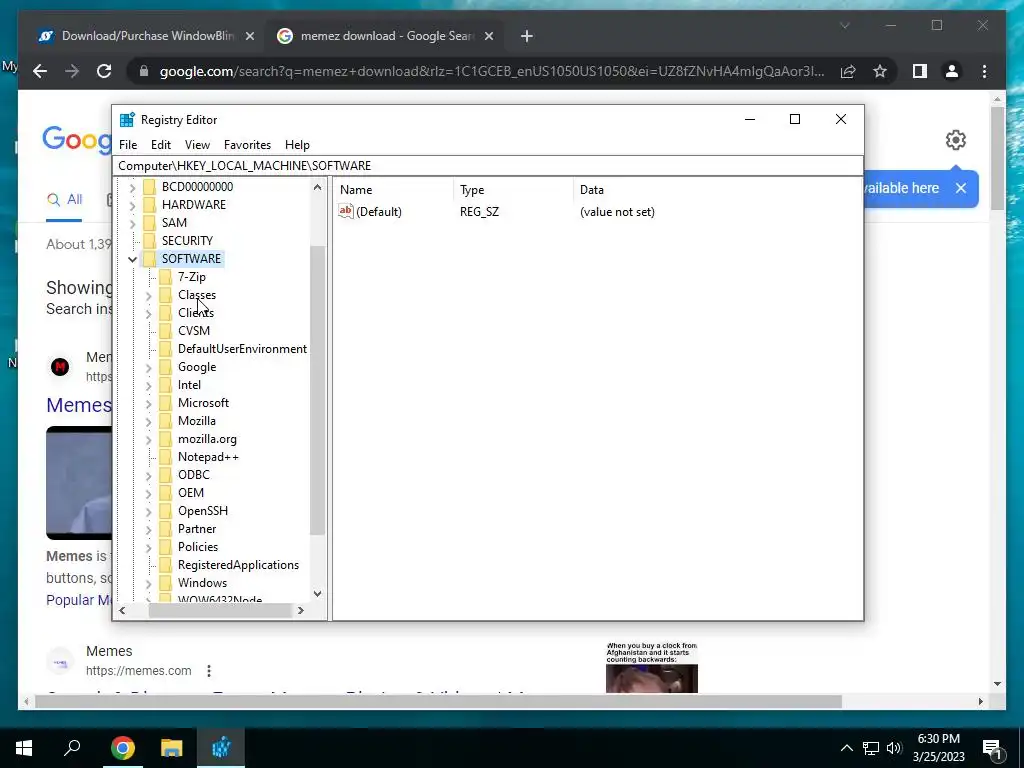
Task: Open the Chrome profile menu
Action: coord(952,71)
